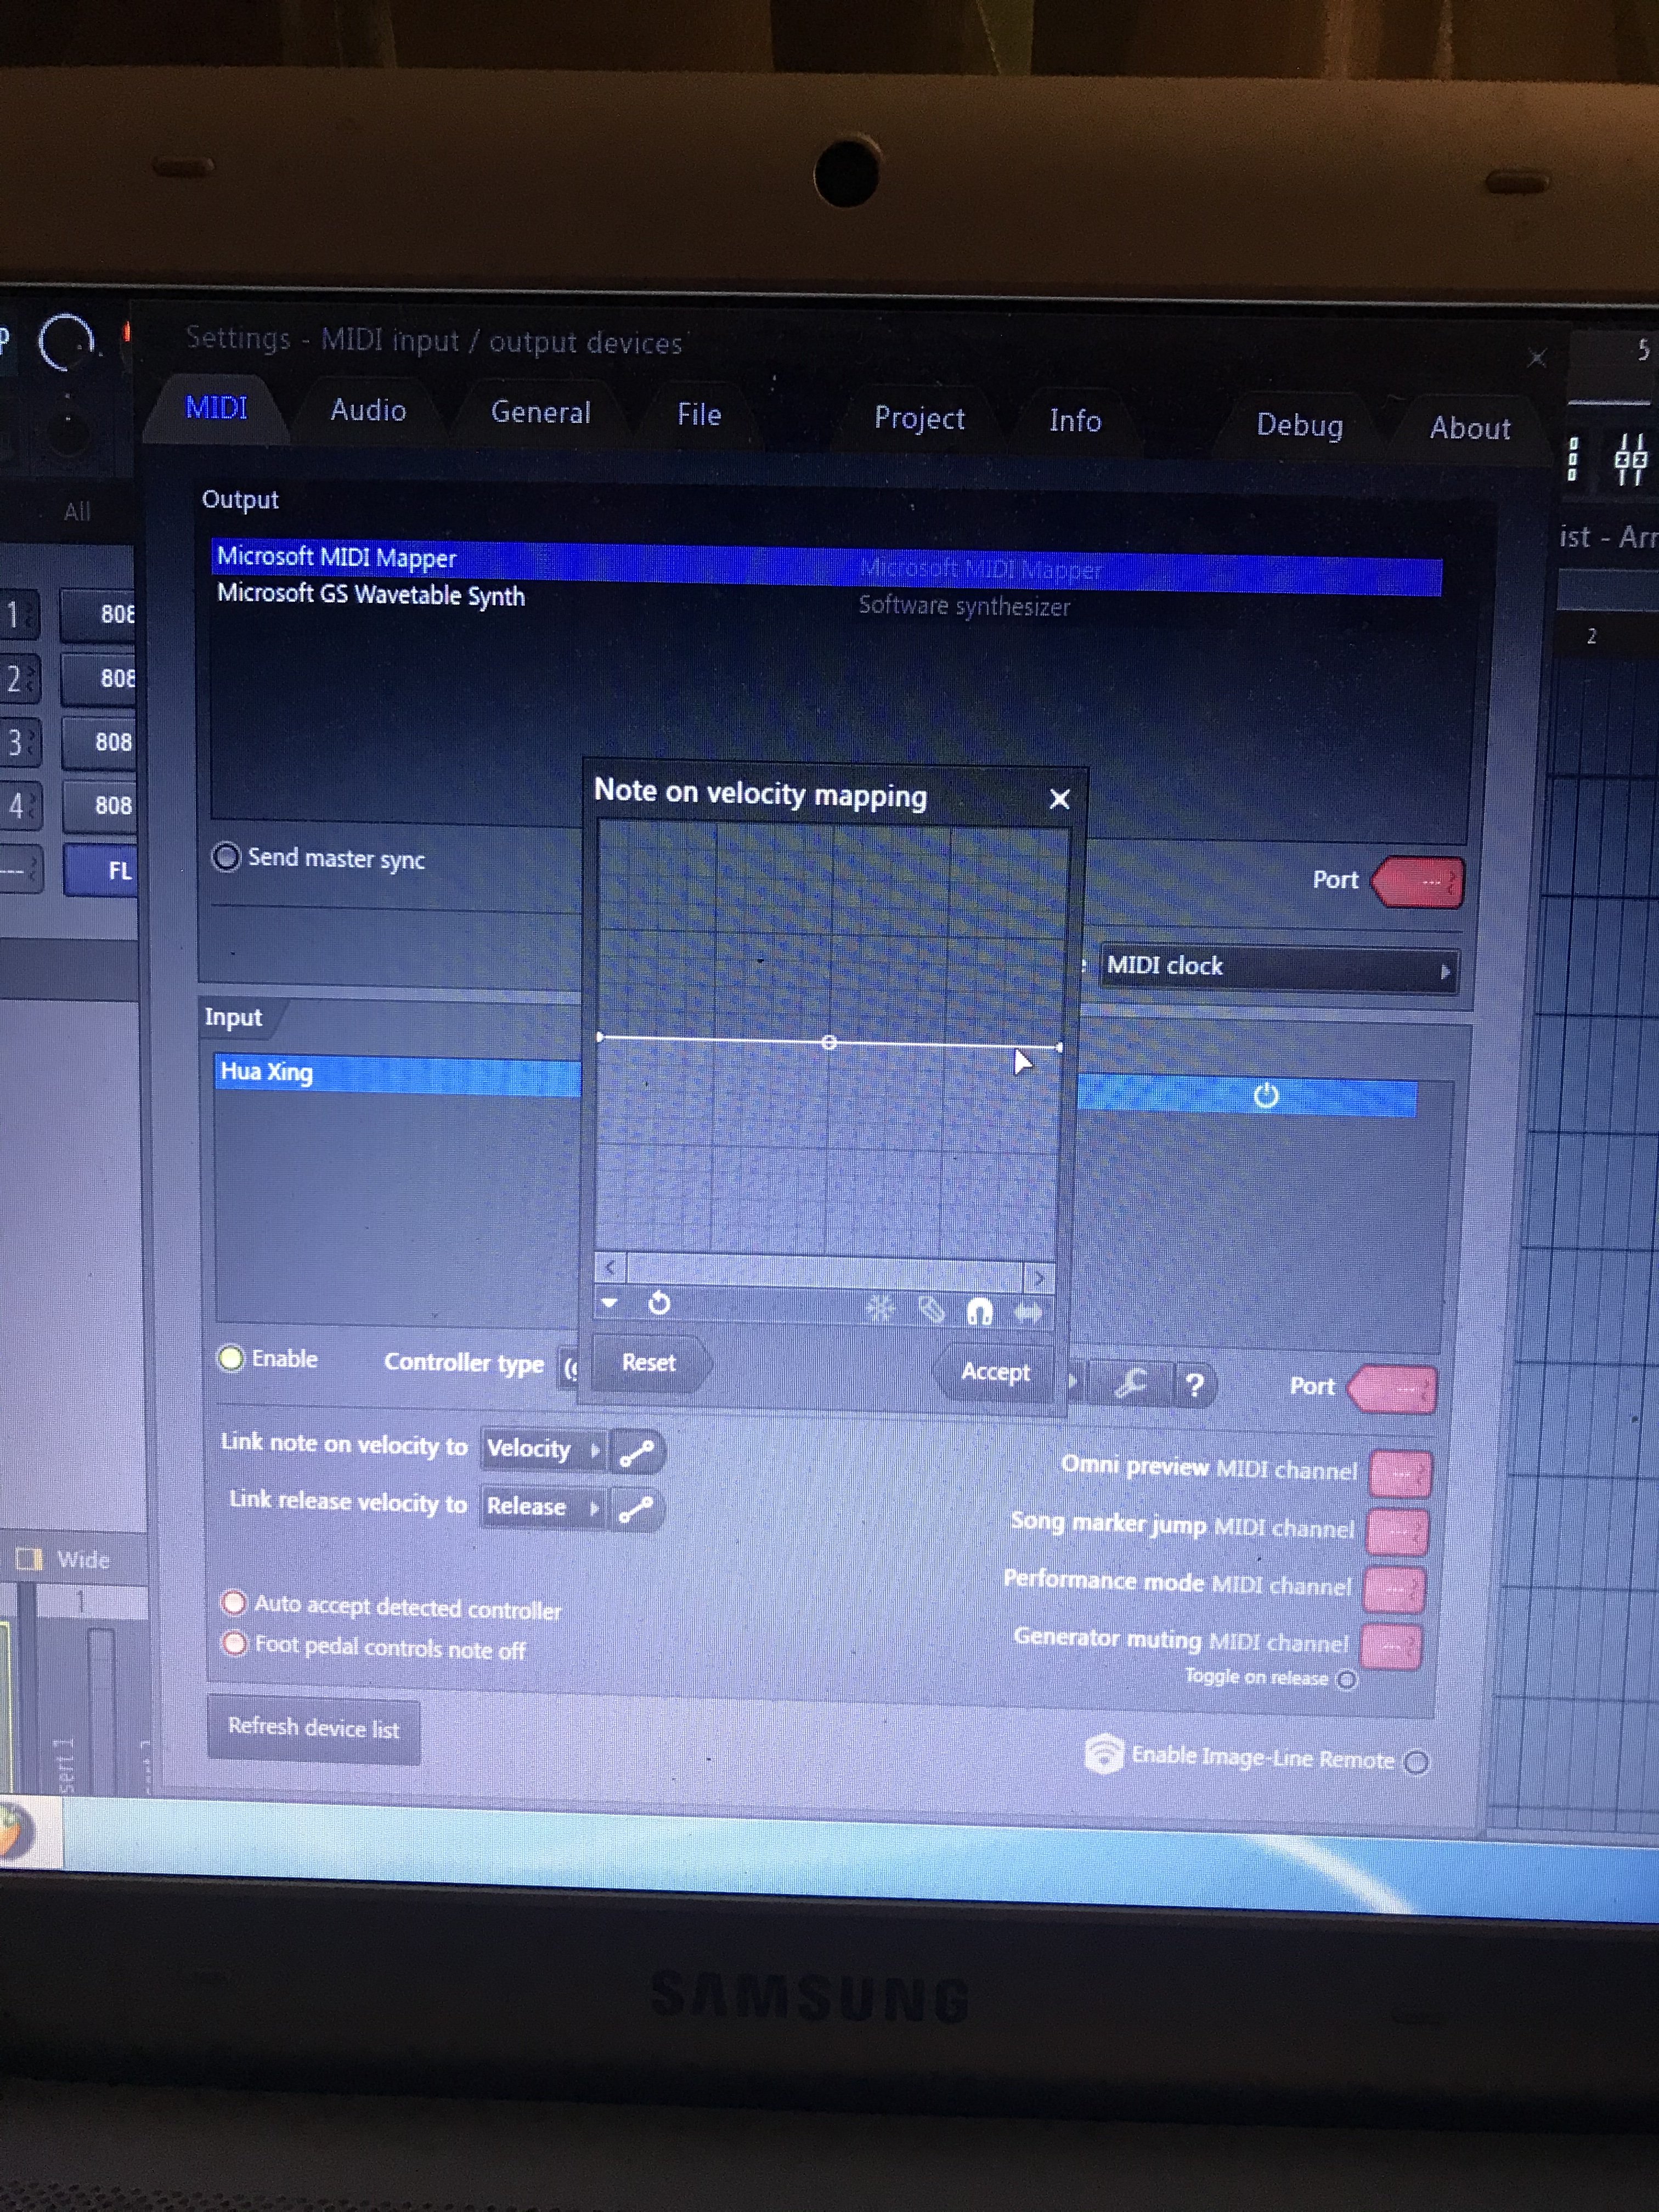Open release curve editor next to Release dropdown
Viewport: 1659px width, 2212px height.
[636, 1509]
